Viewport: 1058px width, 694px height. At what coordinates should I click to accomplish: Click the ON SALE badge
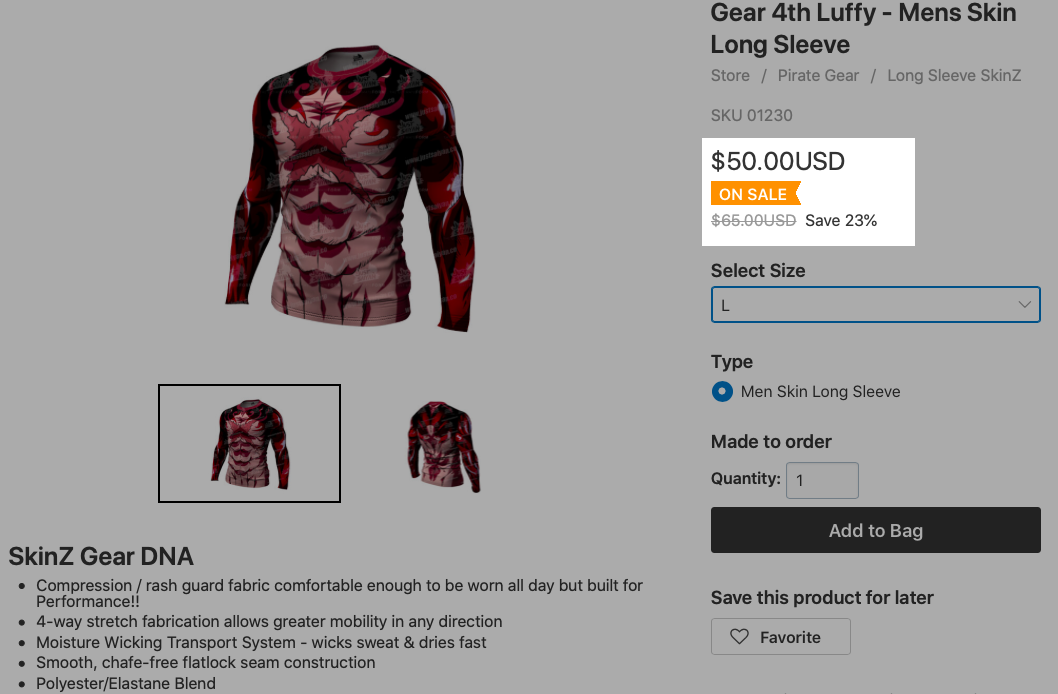click(x=754, y=193)
